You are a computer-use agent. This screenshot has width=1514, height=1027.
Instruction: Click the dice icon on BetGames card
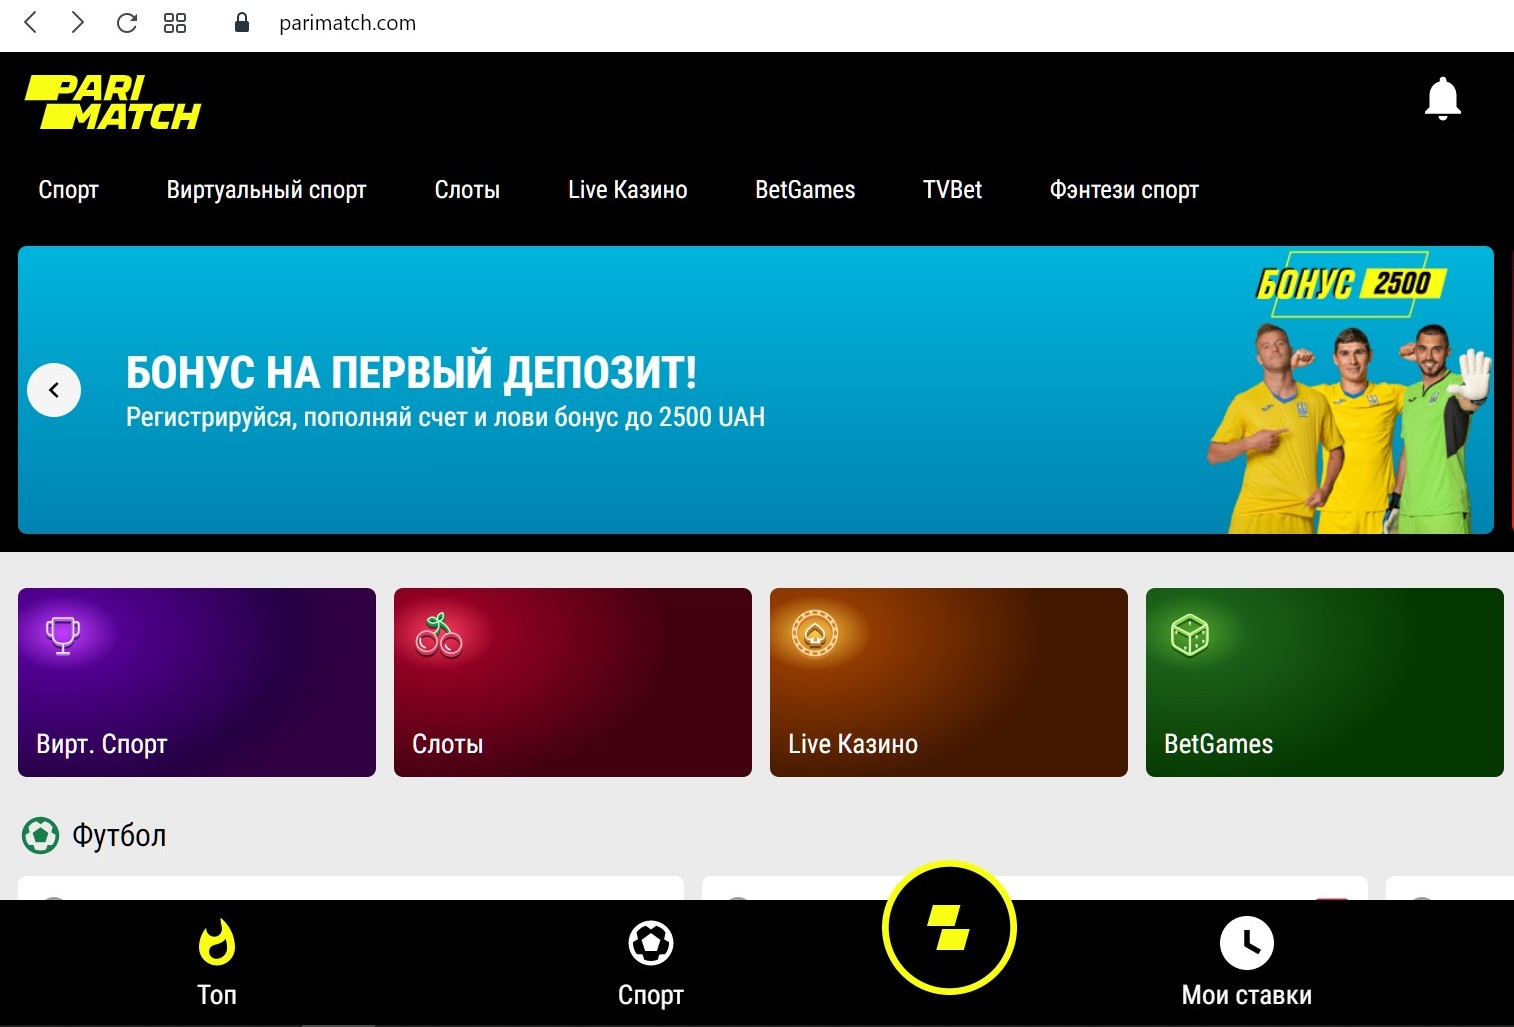coord(1190,635)
